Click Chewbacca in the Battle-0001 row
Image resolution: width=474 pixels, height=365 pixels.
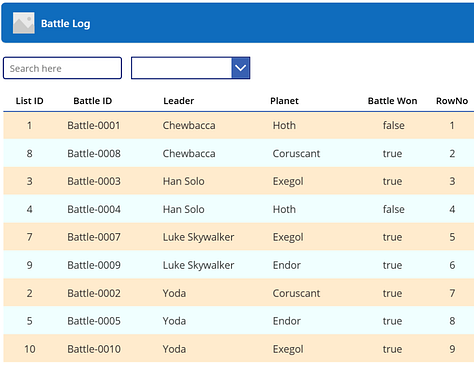click(189, 125)
